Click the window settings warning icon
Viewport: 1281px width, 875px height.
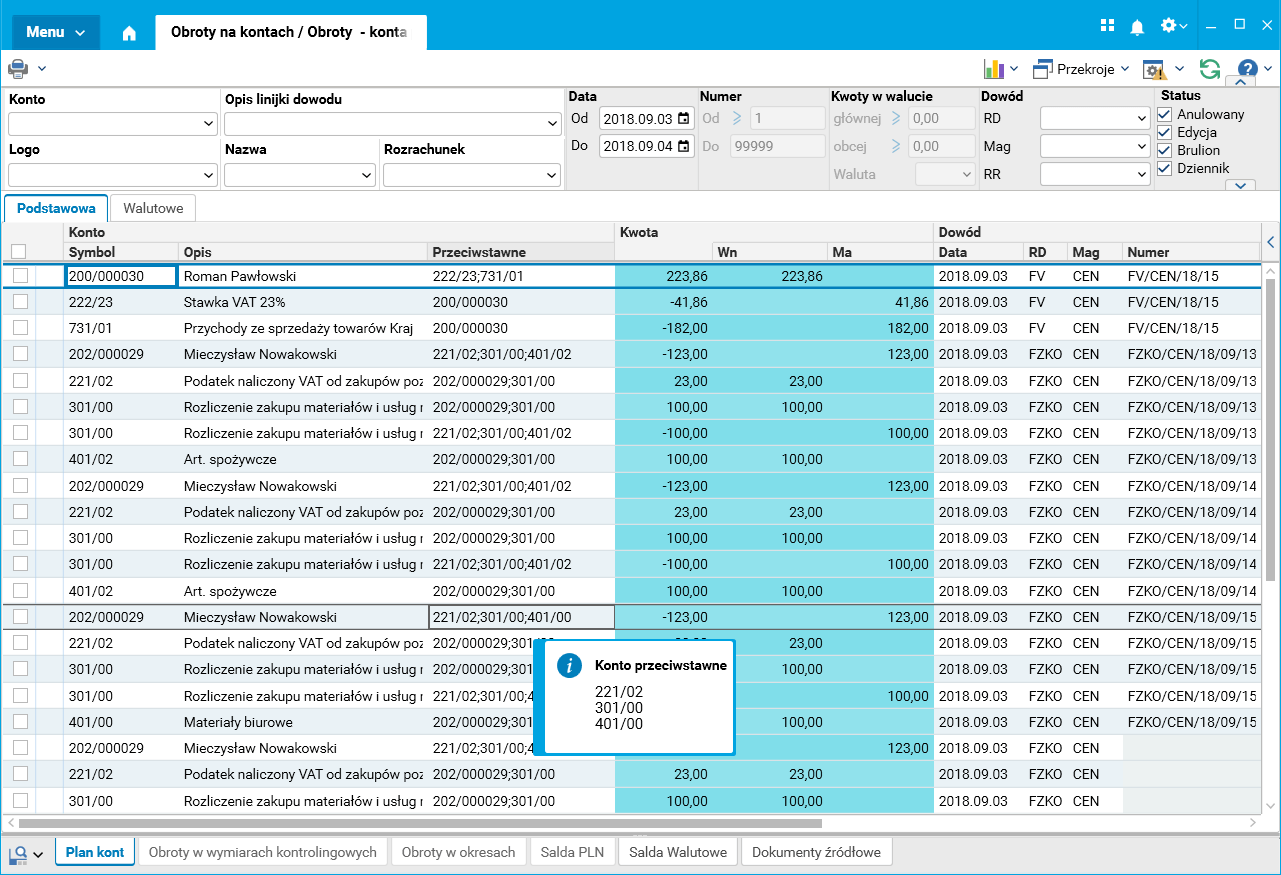(1155, 69)
